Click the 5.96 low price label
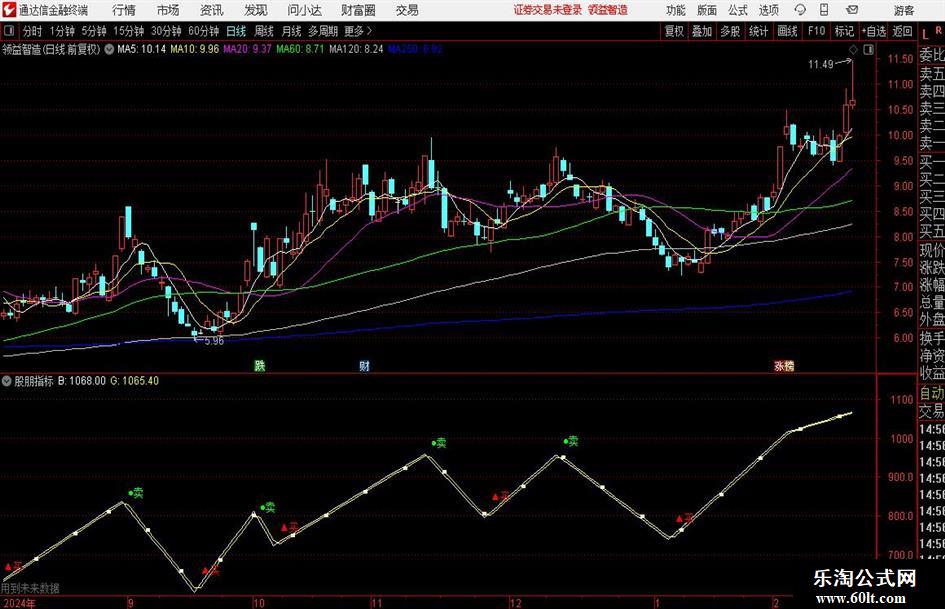 coord(214,341)
